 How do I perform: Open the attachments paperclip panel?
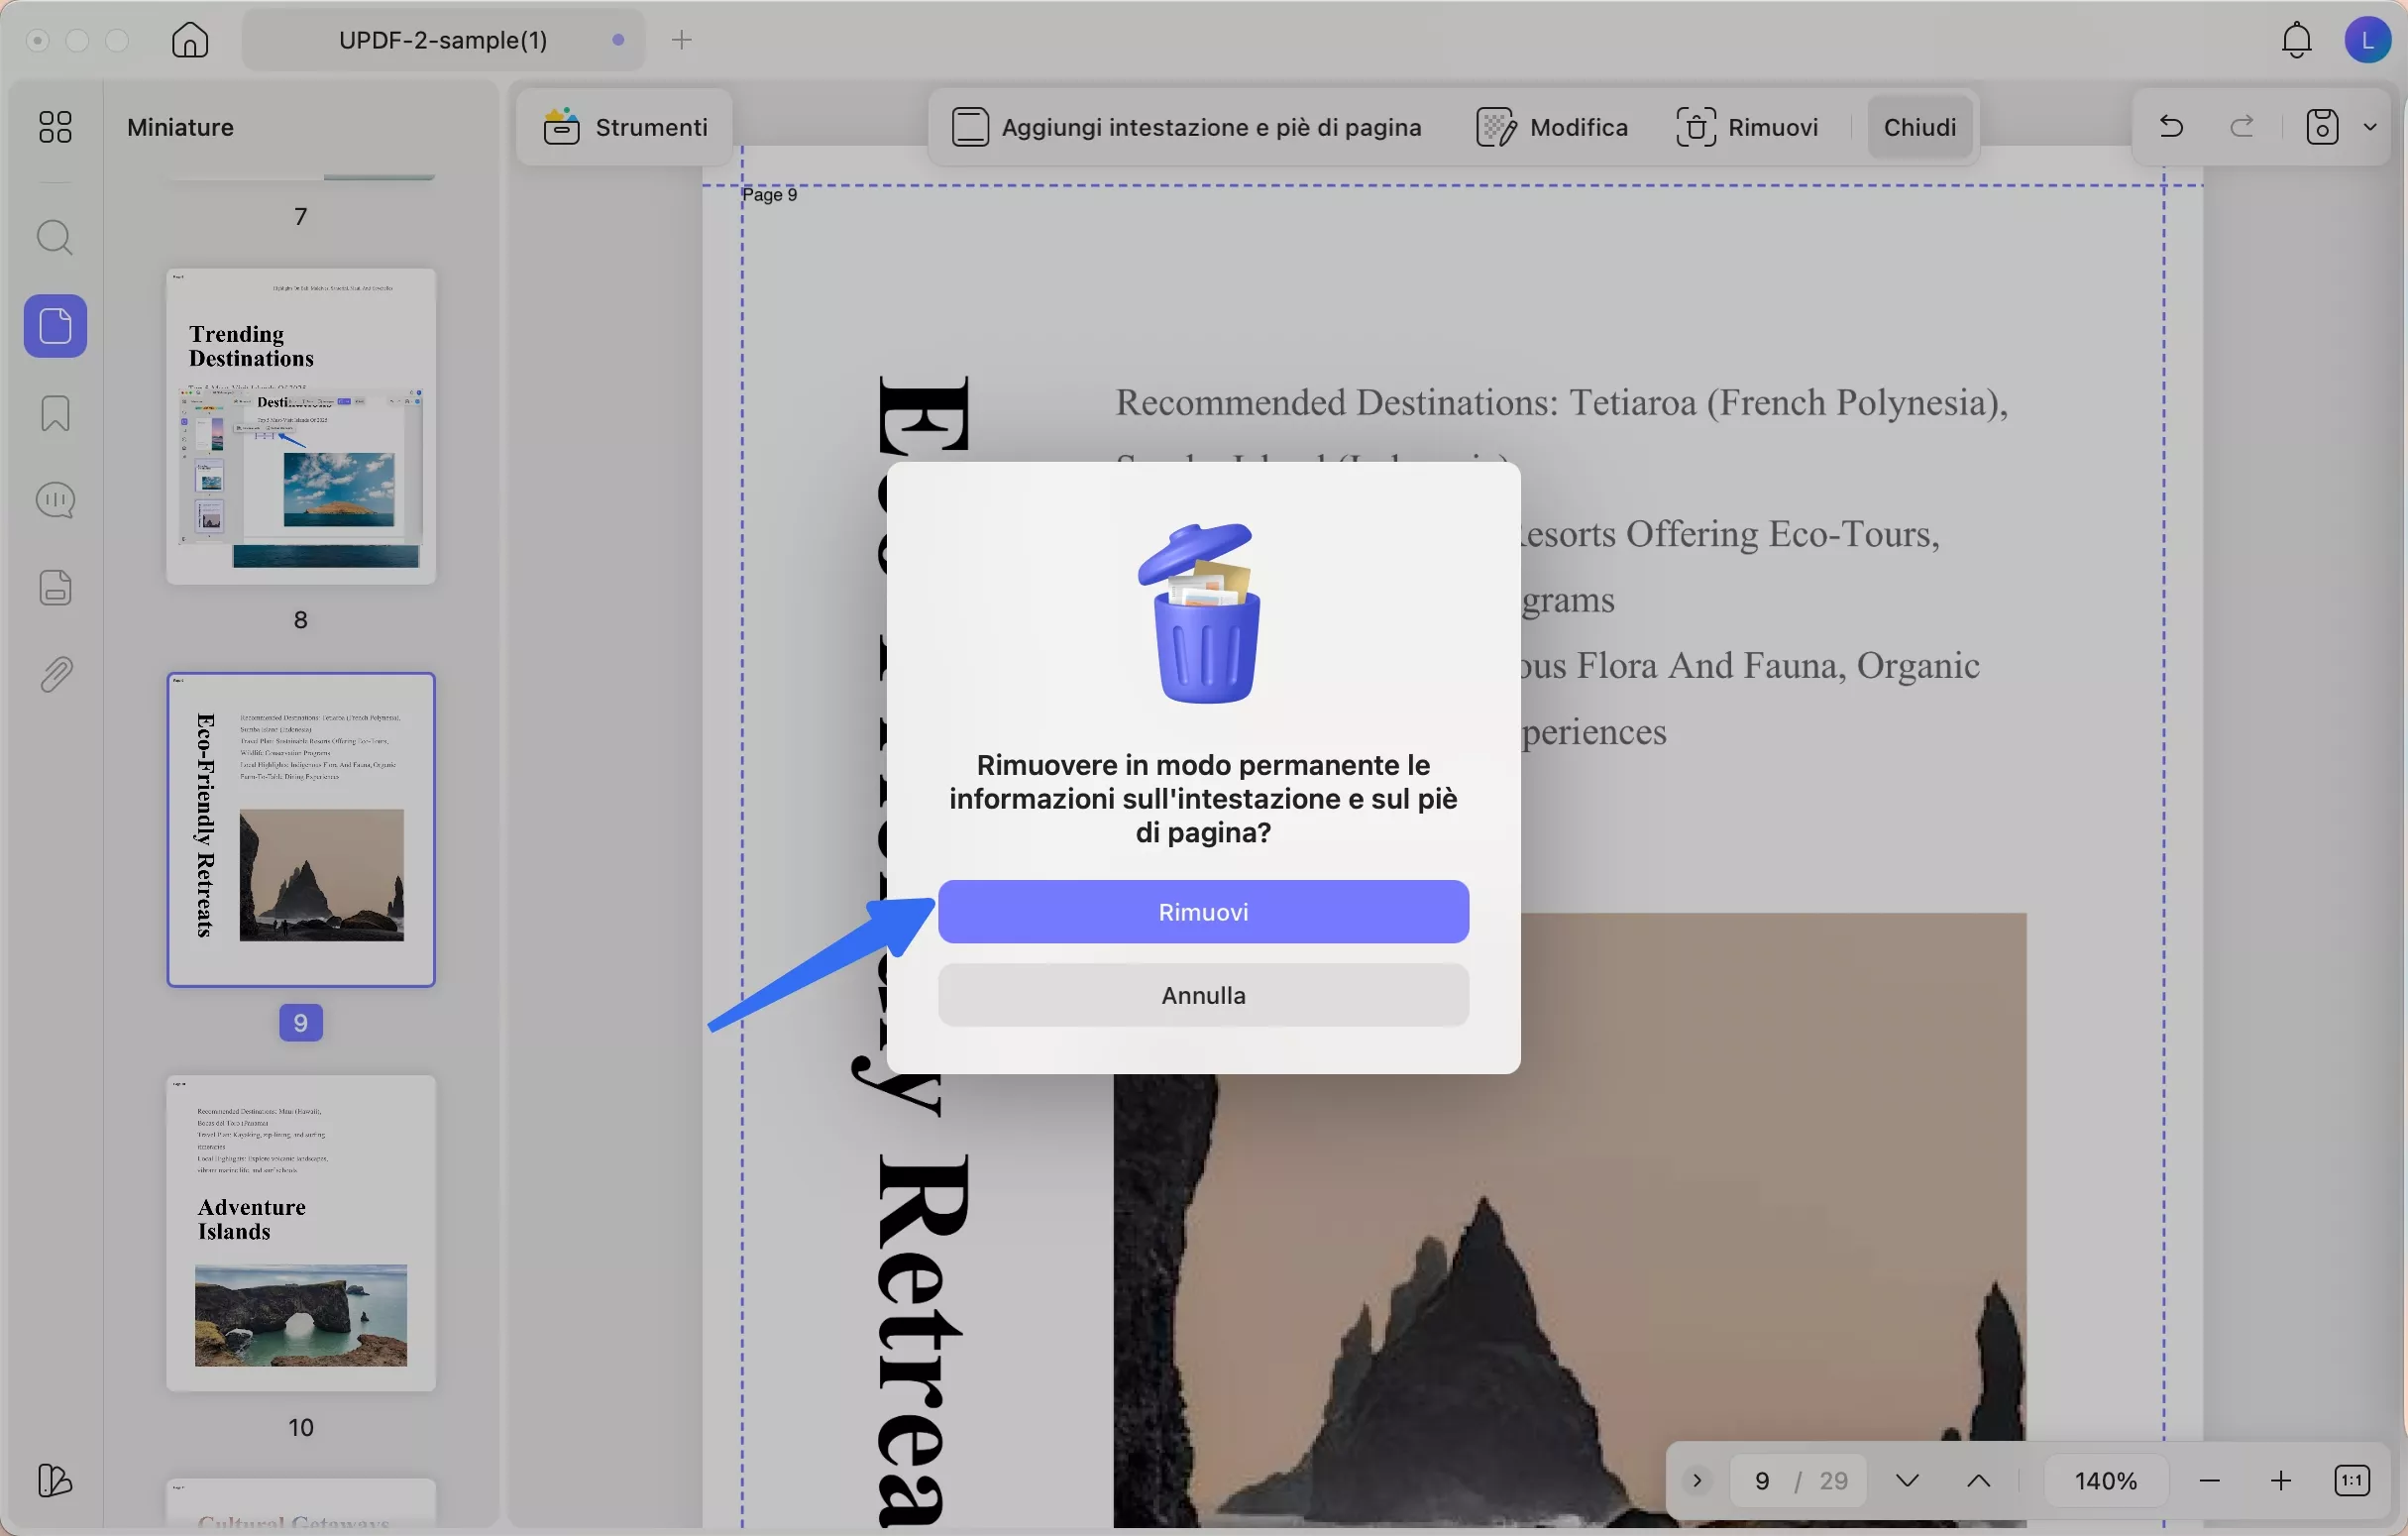tap(55, 673)
